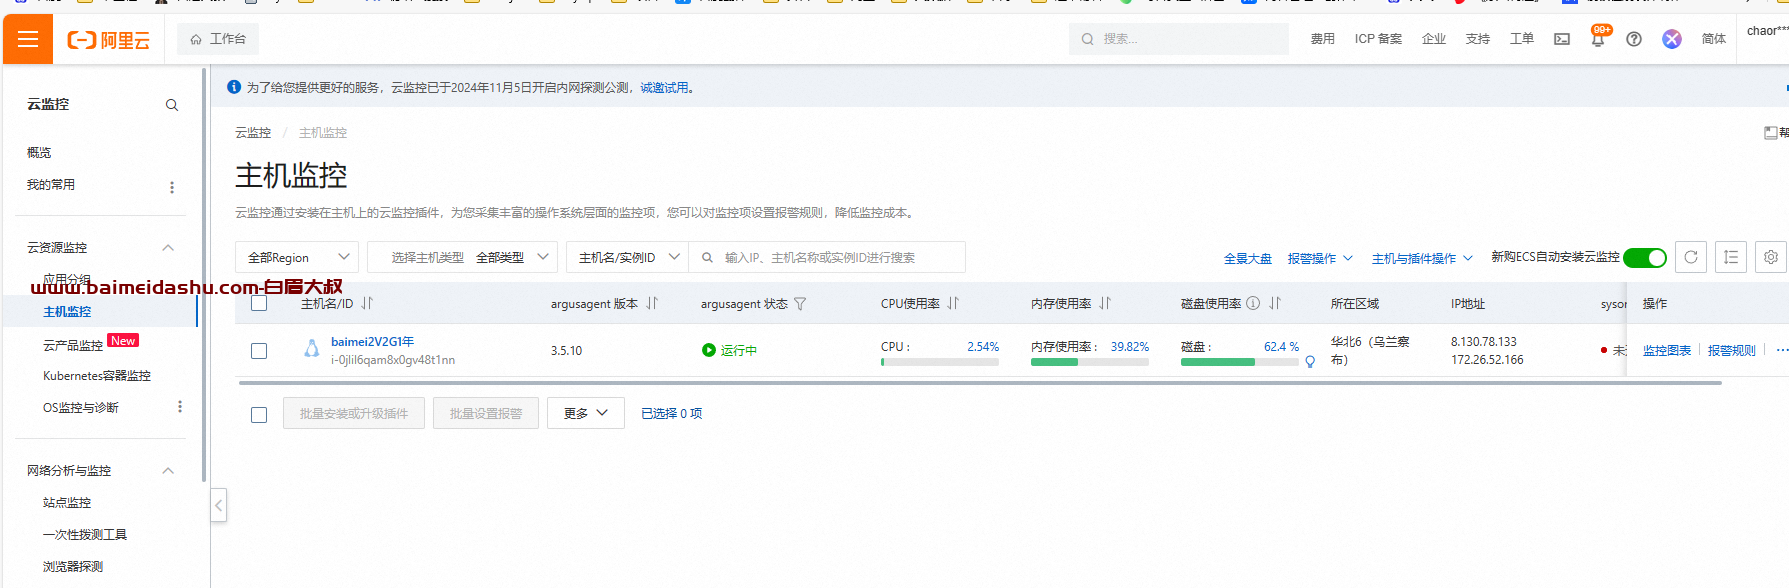Open table column settings gear

click(x=1771, y=257)
